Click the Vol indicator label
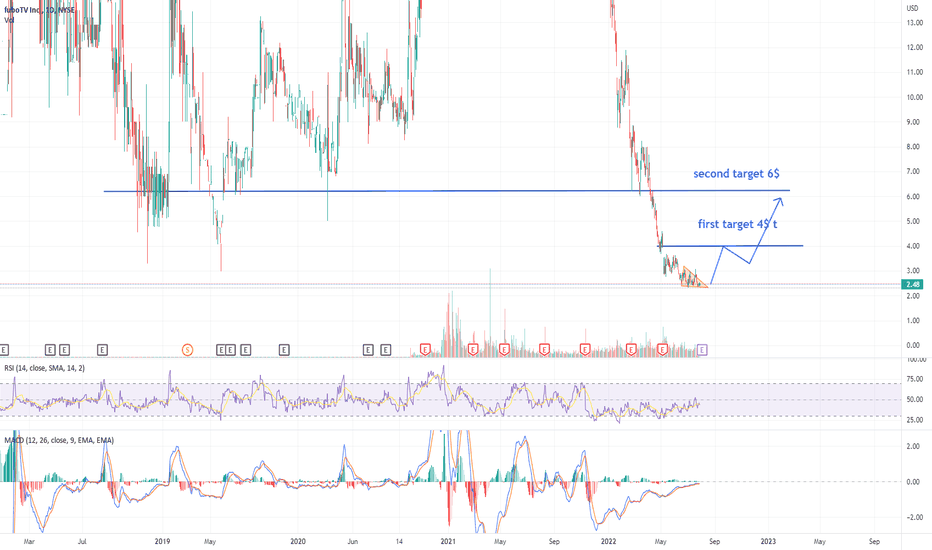This screenshot has width=932, height=550. 9,20
